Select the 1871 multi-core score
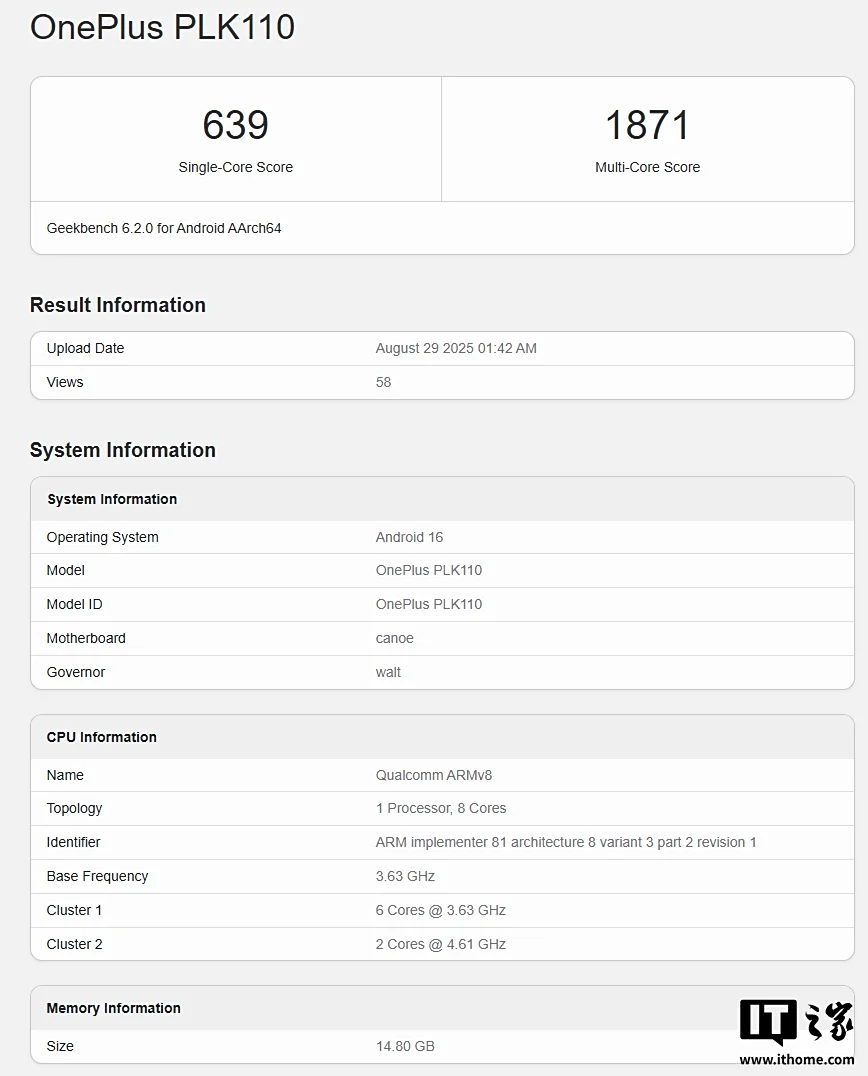The image size is (868, 1076). (x=647, y=125)
